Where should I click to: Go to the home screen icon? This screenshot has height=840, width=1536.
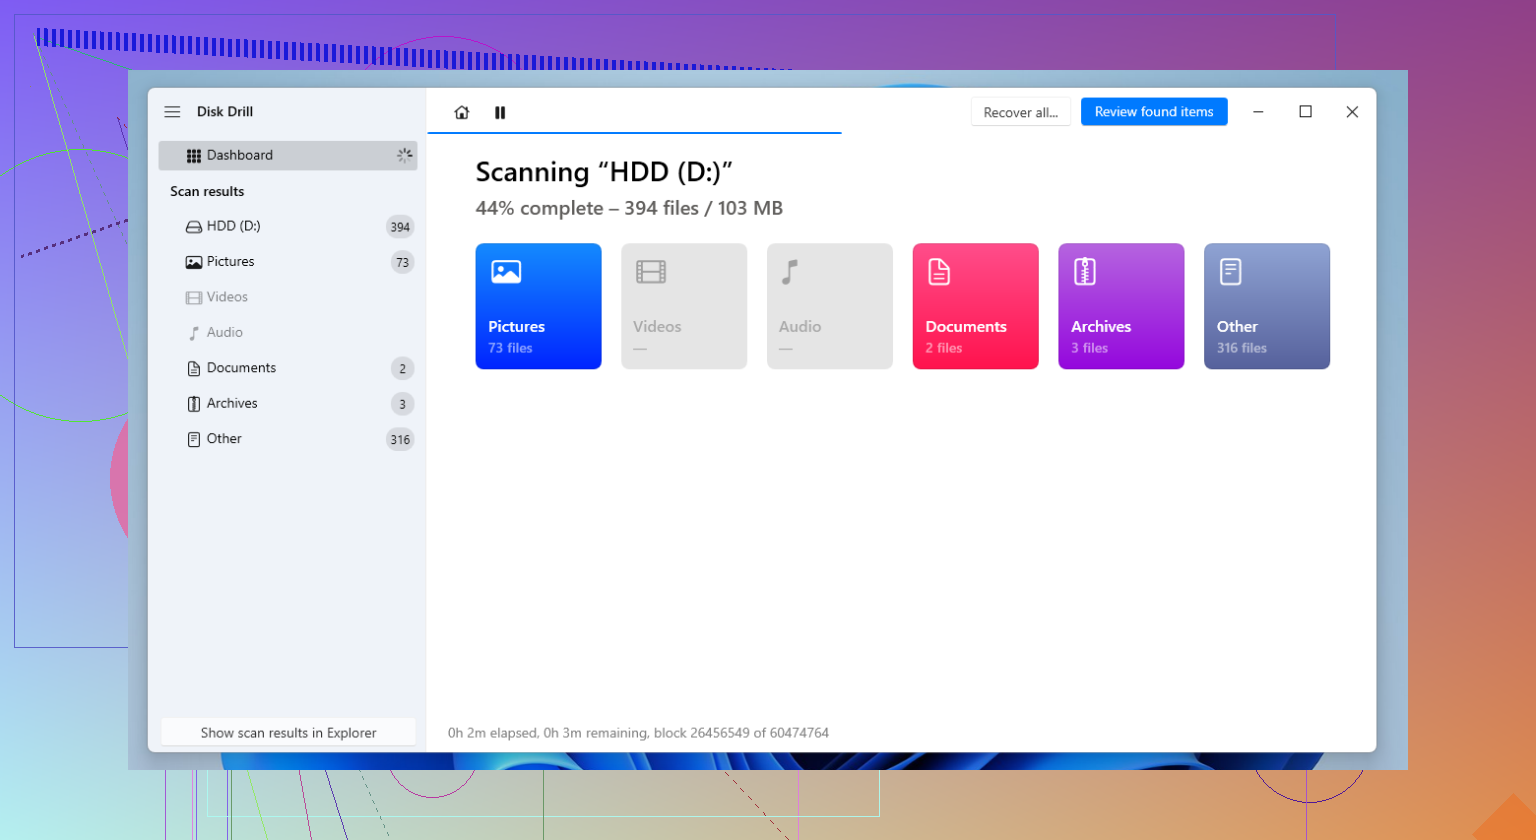click(461, 113)
